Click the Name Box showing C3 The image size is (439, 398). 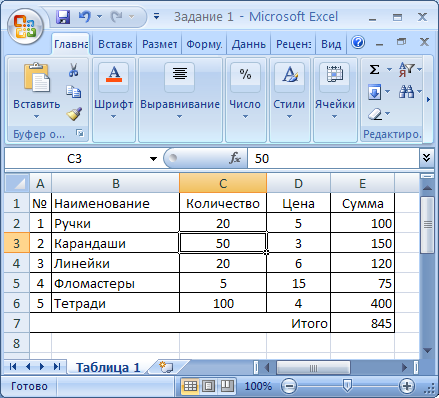[74, 159]
